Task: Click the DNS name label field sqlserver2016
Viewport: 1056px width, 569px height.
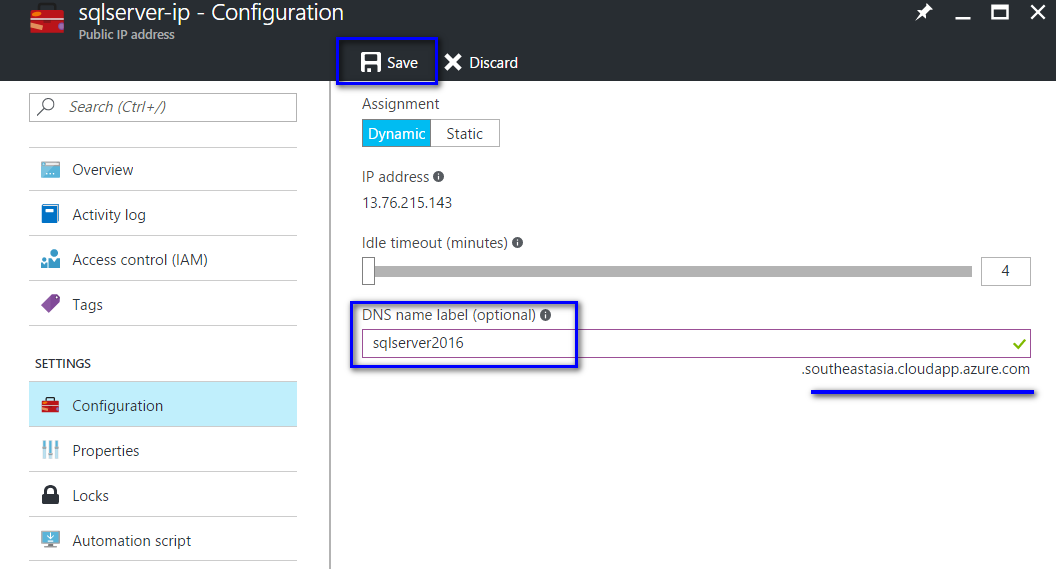Action: click(696, 343)
